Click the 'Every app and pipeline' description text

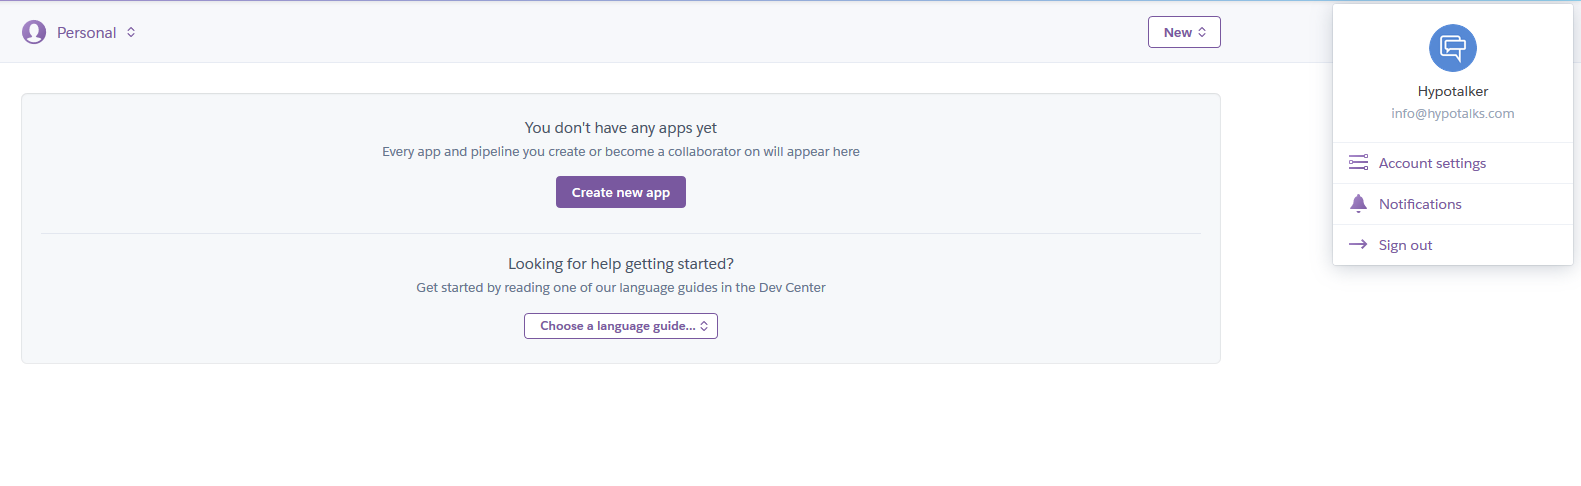[x=621, y=151]
